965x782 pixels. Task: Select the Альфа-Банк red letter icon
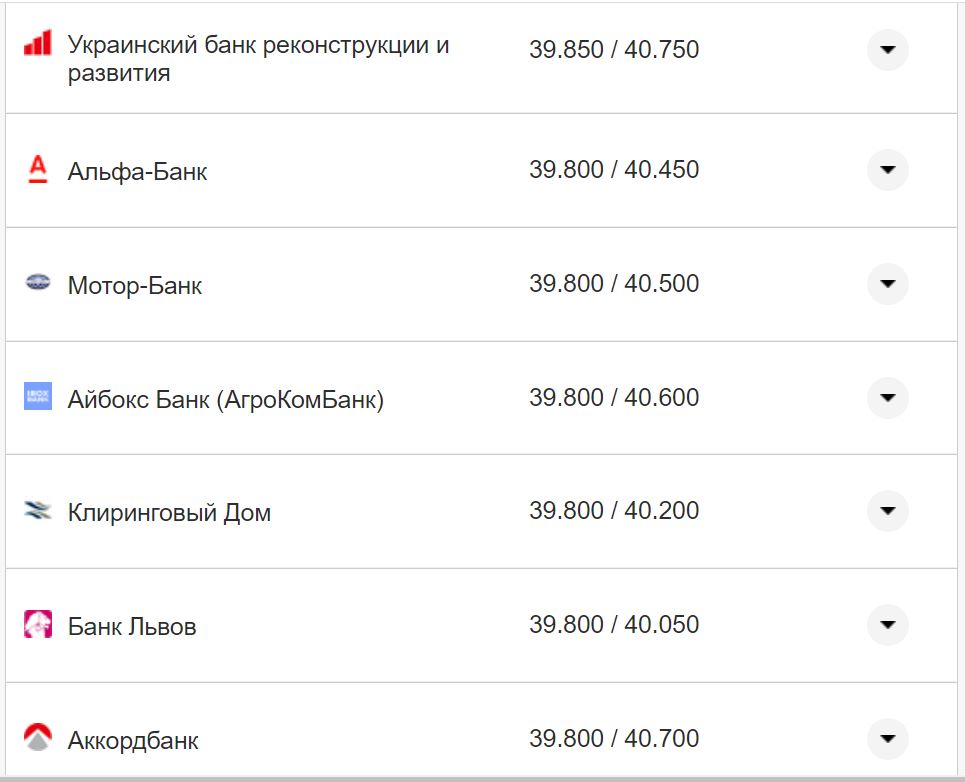click(x=38, y=170)
